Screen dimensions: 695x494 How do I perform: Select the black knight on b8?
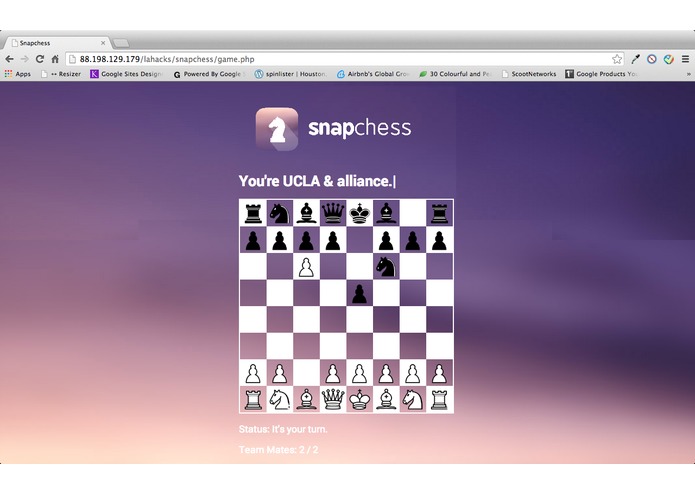[x=280, y=214]
